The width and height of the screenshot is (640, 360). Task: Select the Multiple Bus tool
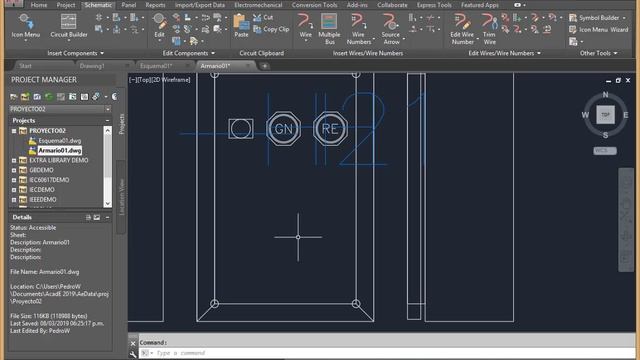click(x=329, y=29)
